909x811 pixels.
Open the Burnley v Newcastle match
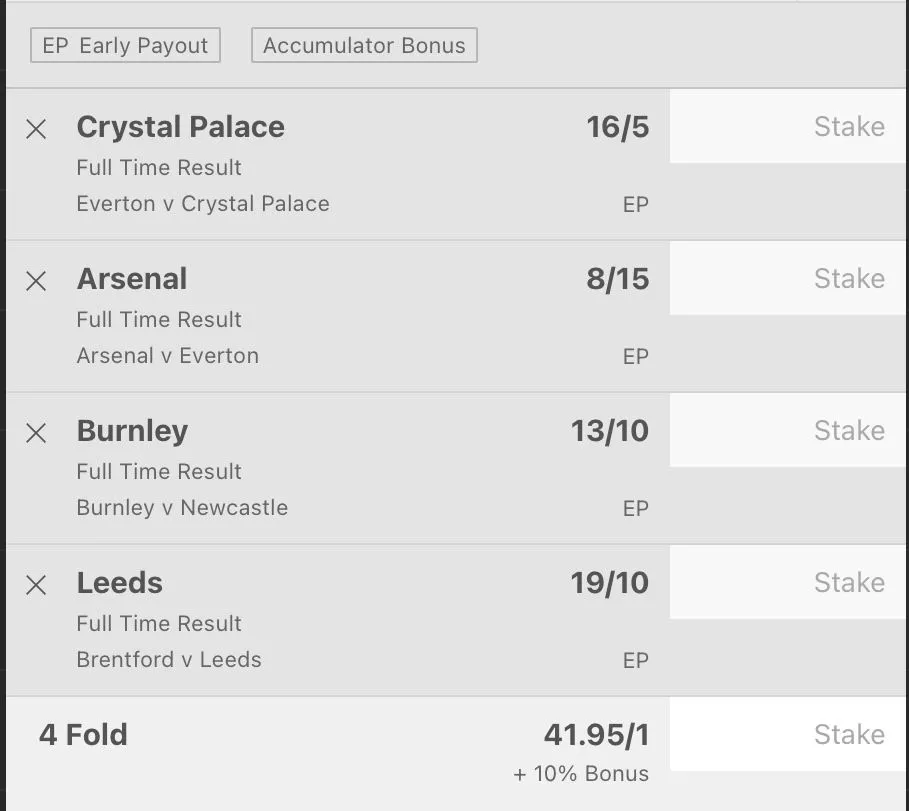point(182,508)
